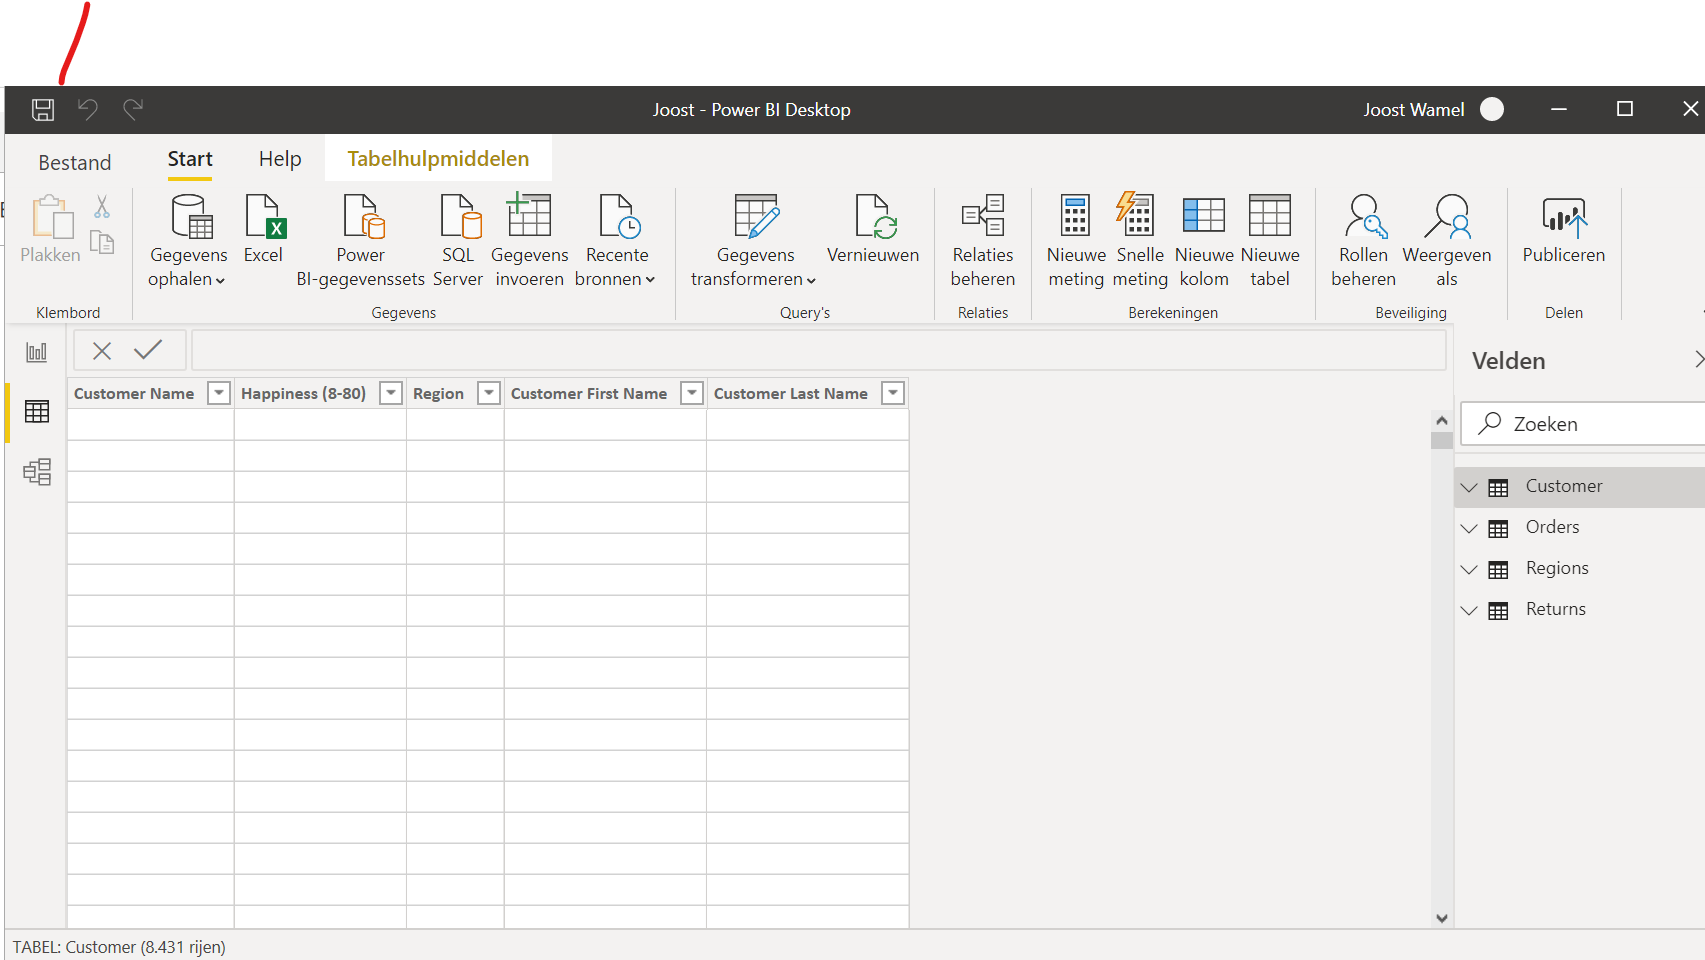
Task: Open Region column filter dropdown
Action: [x=489, y=393]
